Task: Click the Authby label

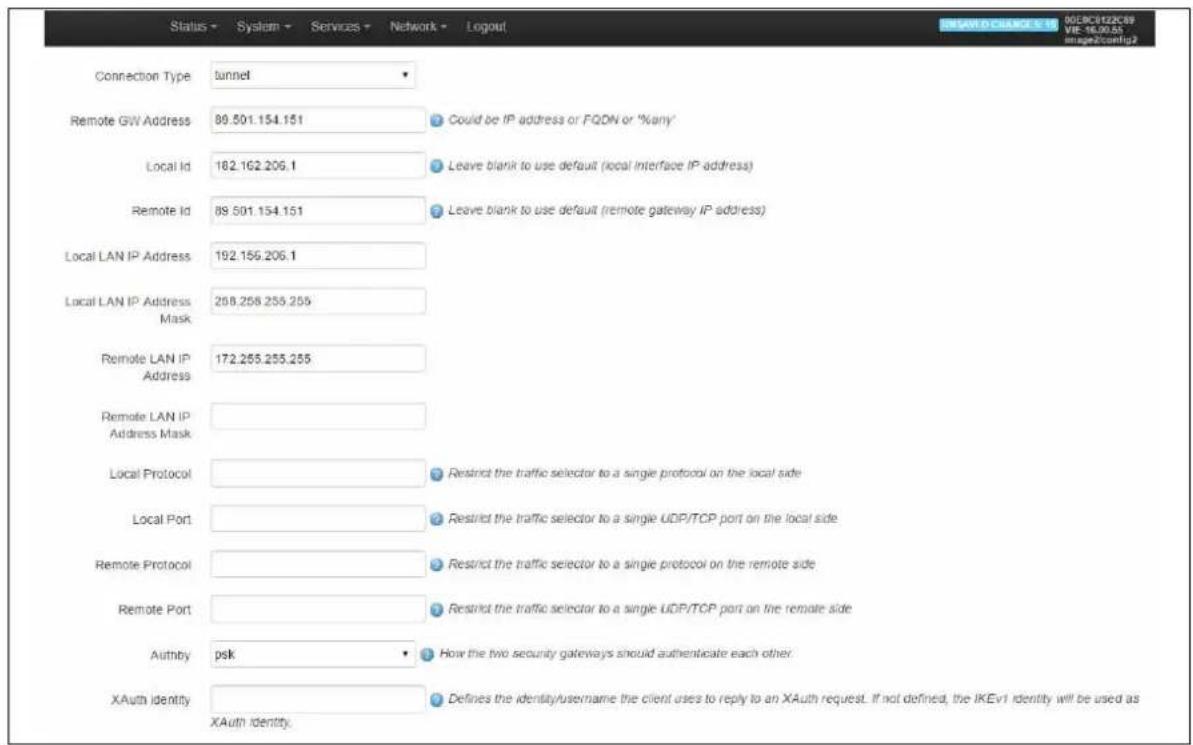Action: pos(170,655)
